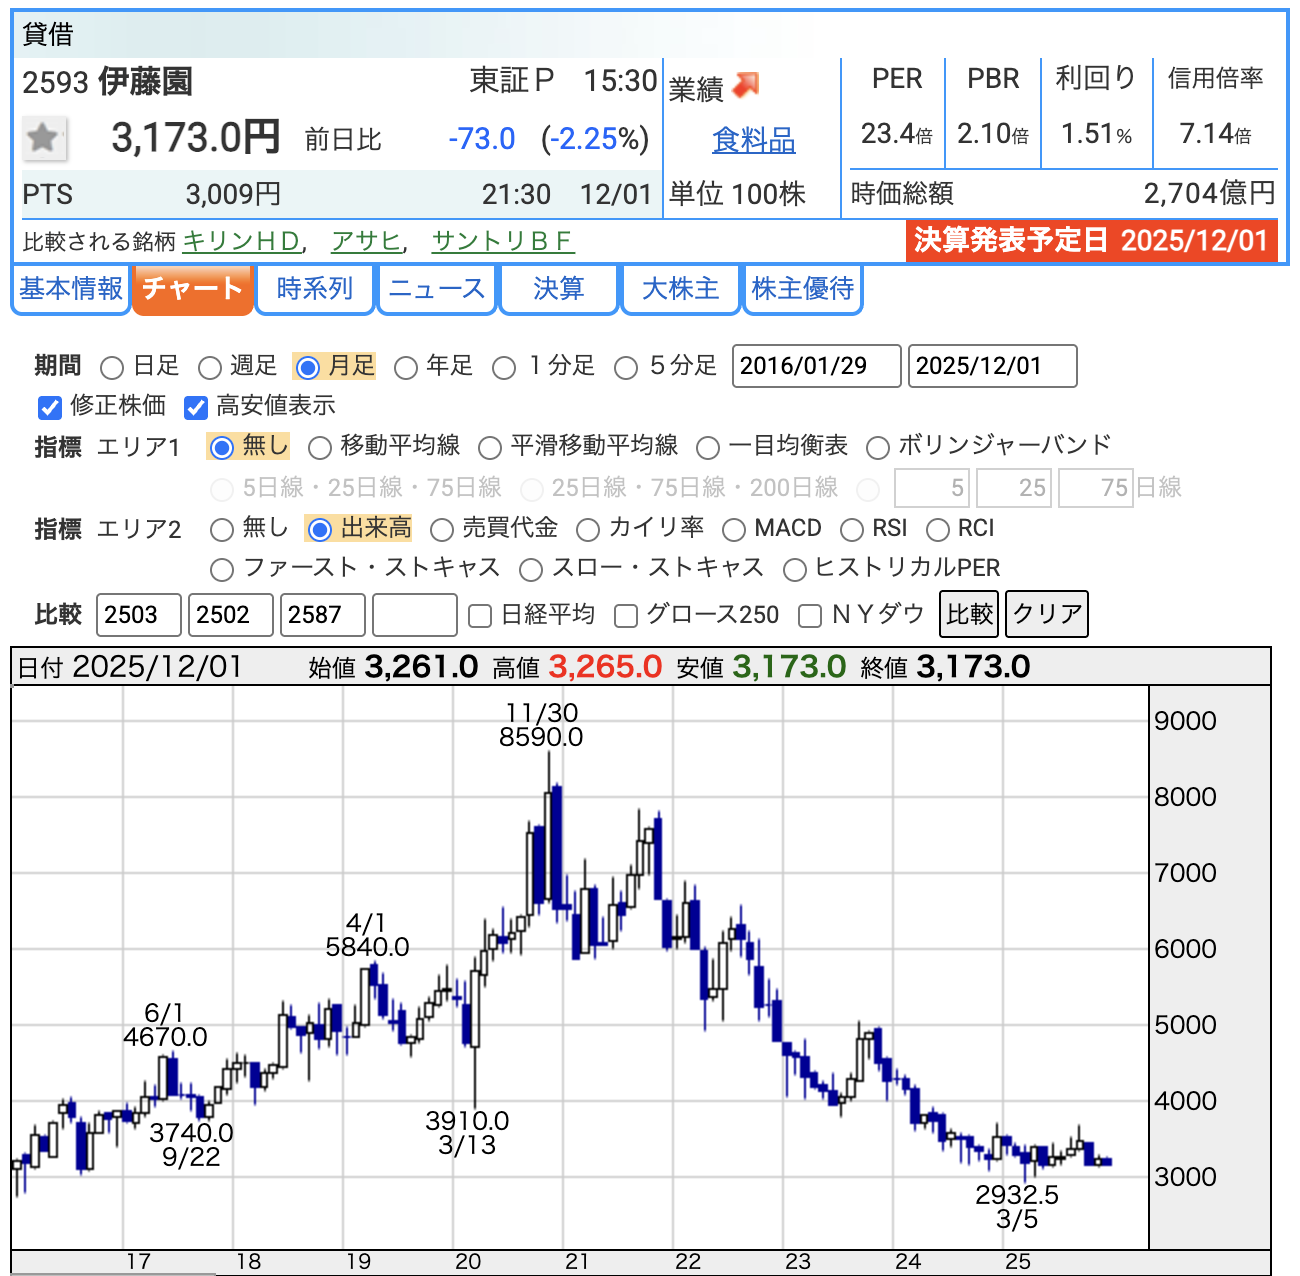Viewport: 1300px width, 1276px height.
Task: Select the 週足 weekly period option
Action: tap(210, 367)
